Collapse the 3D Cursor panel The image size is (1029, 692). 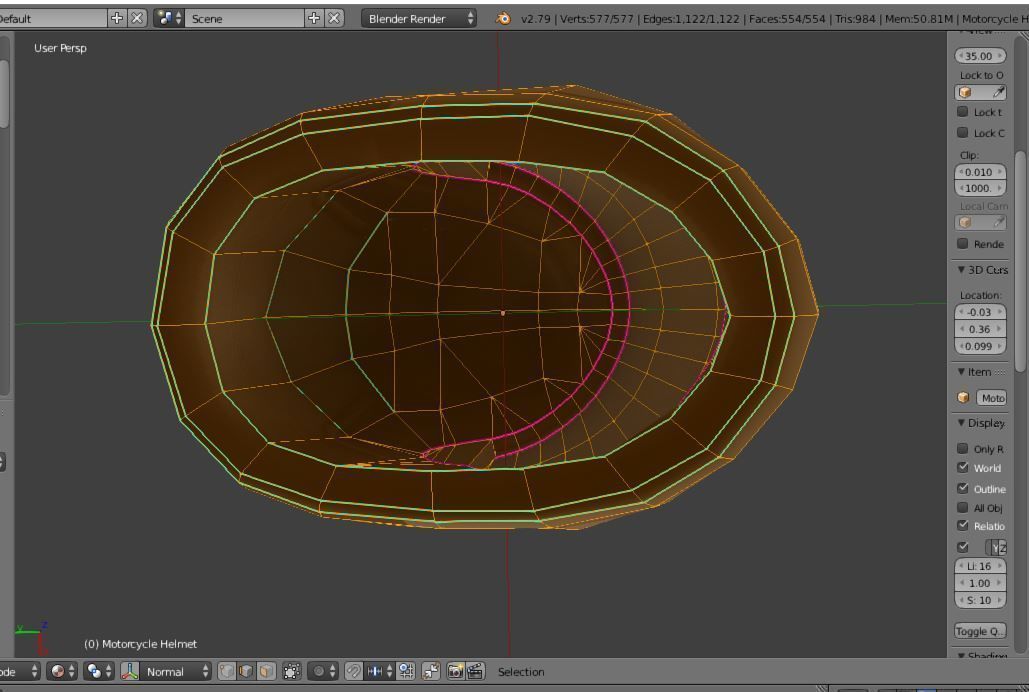(x=982, y=270)
